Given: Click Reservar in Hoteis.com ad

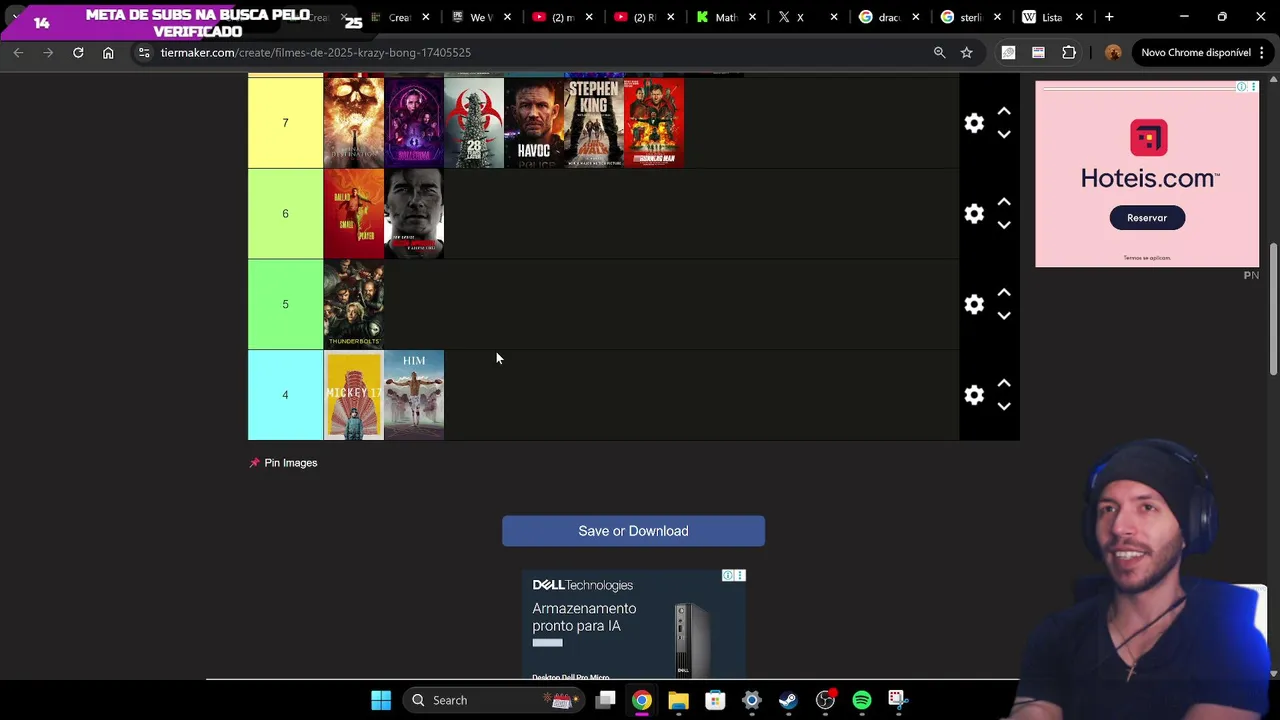Looking at the screenshot, I should pos(1147,218).
